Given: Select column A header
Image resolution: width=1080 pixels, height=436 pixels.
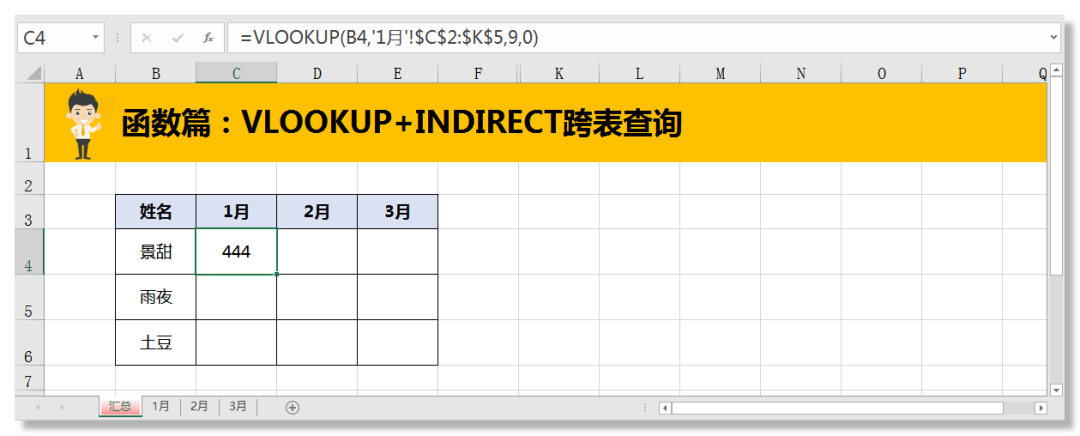Looking at the screenshot, I should pyautogui.click(x=80, y=74).
